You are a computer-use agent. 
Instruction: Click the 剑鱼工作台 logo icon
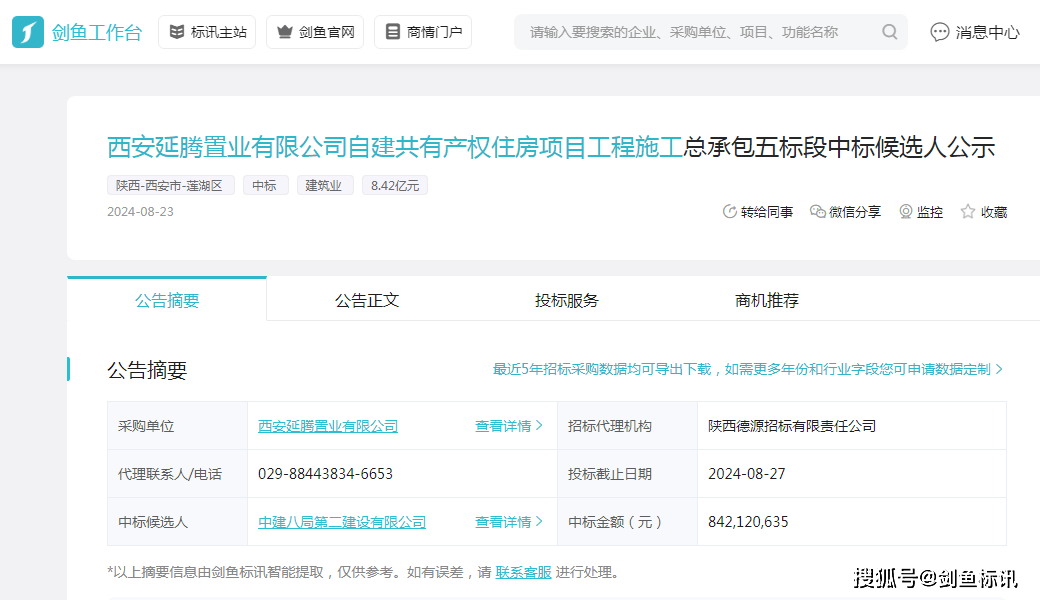[28, 32]
